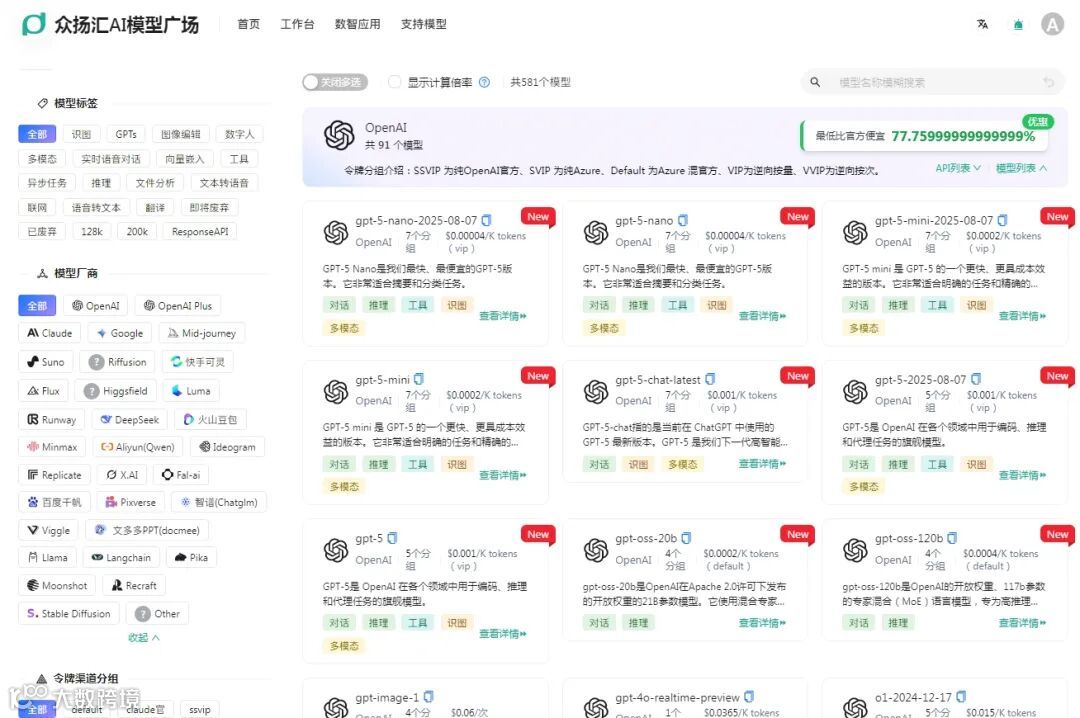Image resolution: width=1080 pixels, height=718 pixels.
Task: Filter by DeepSeek vendor
Action: coord(129,419)
